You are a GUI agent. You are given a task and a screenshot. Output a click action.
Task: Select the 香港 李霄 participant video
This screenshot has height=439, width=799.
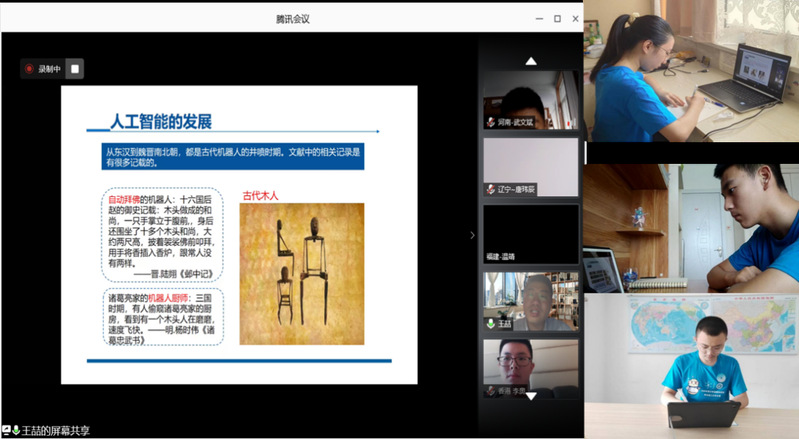pos(530,367)
